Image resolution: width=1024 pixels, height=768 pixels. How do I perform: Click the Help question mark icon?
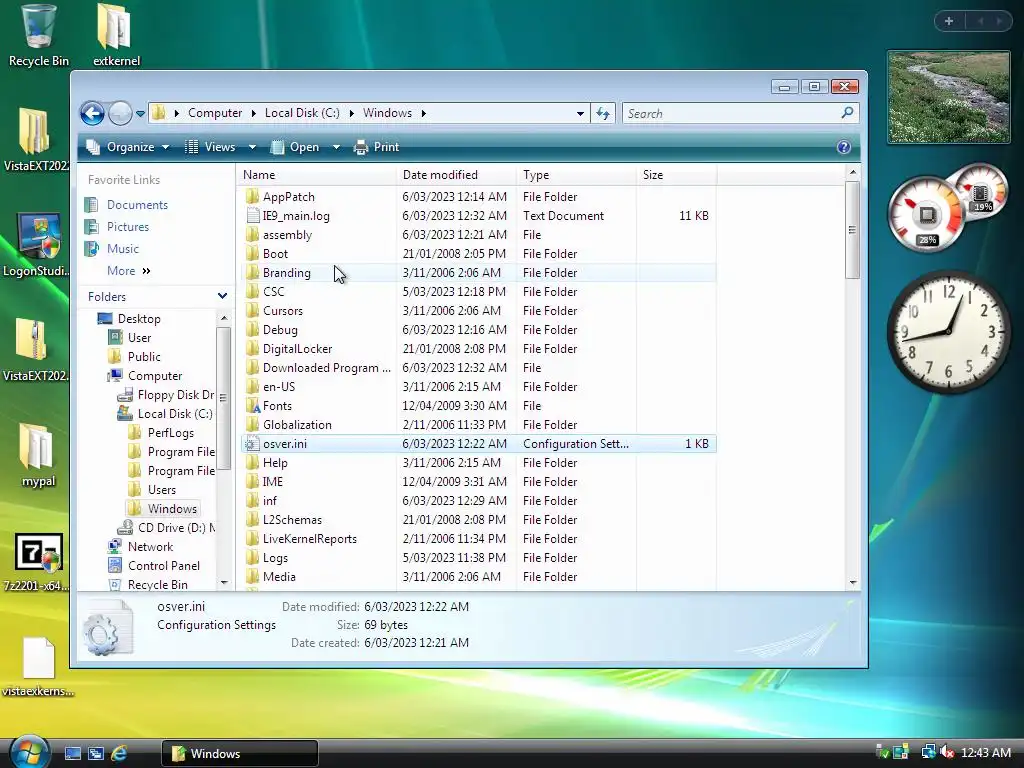tap(844, 147)
